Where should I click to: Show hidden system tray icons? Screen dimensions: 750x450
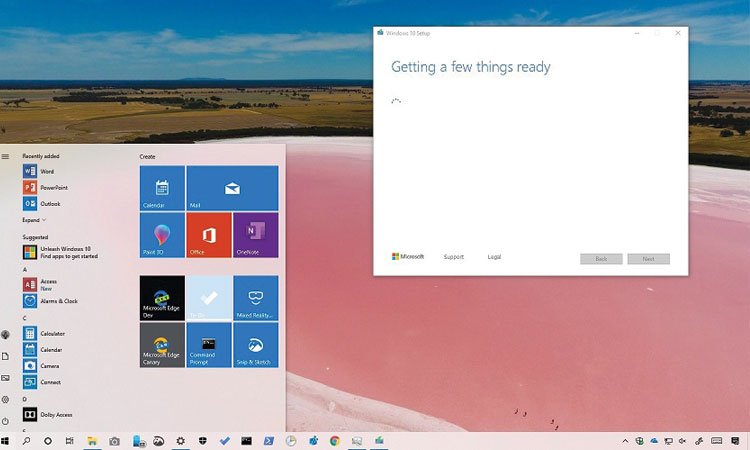[625, 441]
